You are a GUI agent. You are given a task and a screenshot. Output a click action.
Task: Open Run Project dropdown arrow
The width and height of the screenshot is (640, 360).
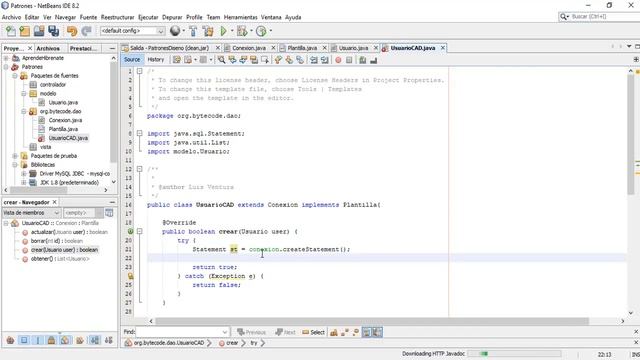(x=232, y=31)
